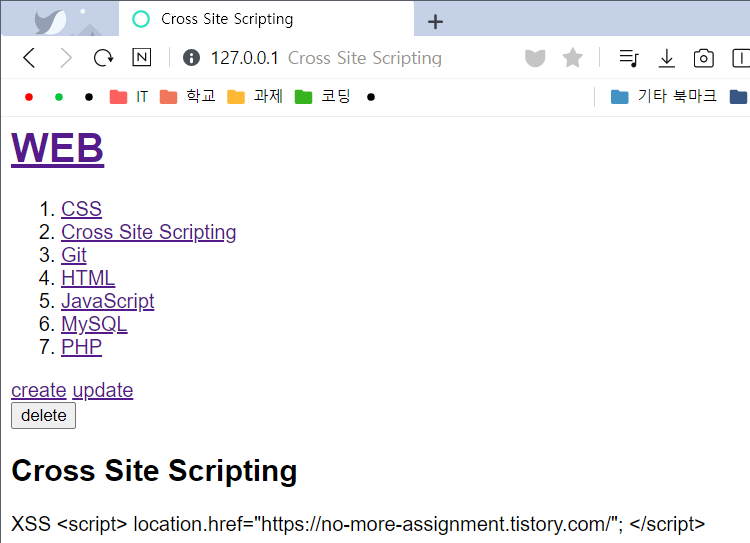This screenshot has height=543, width=750.
Task: Click the Cross Site Scripting article heading
Action: [154, 471]
